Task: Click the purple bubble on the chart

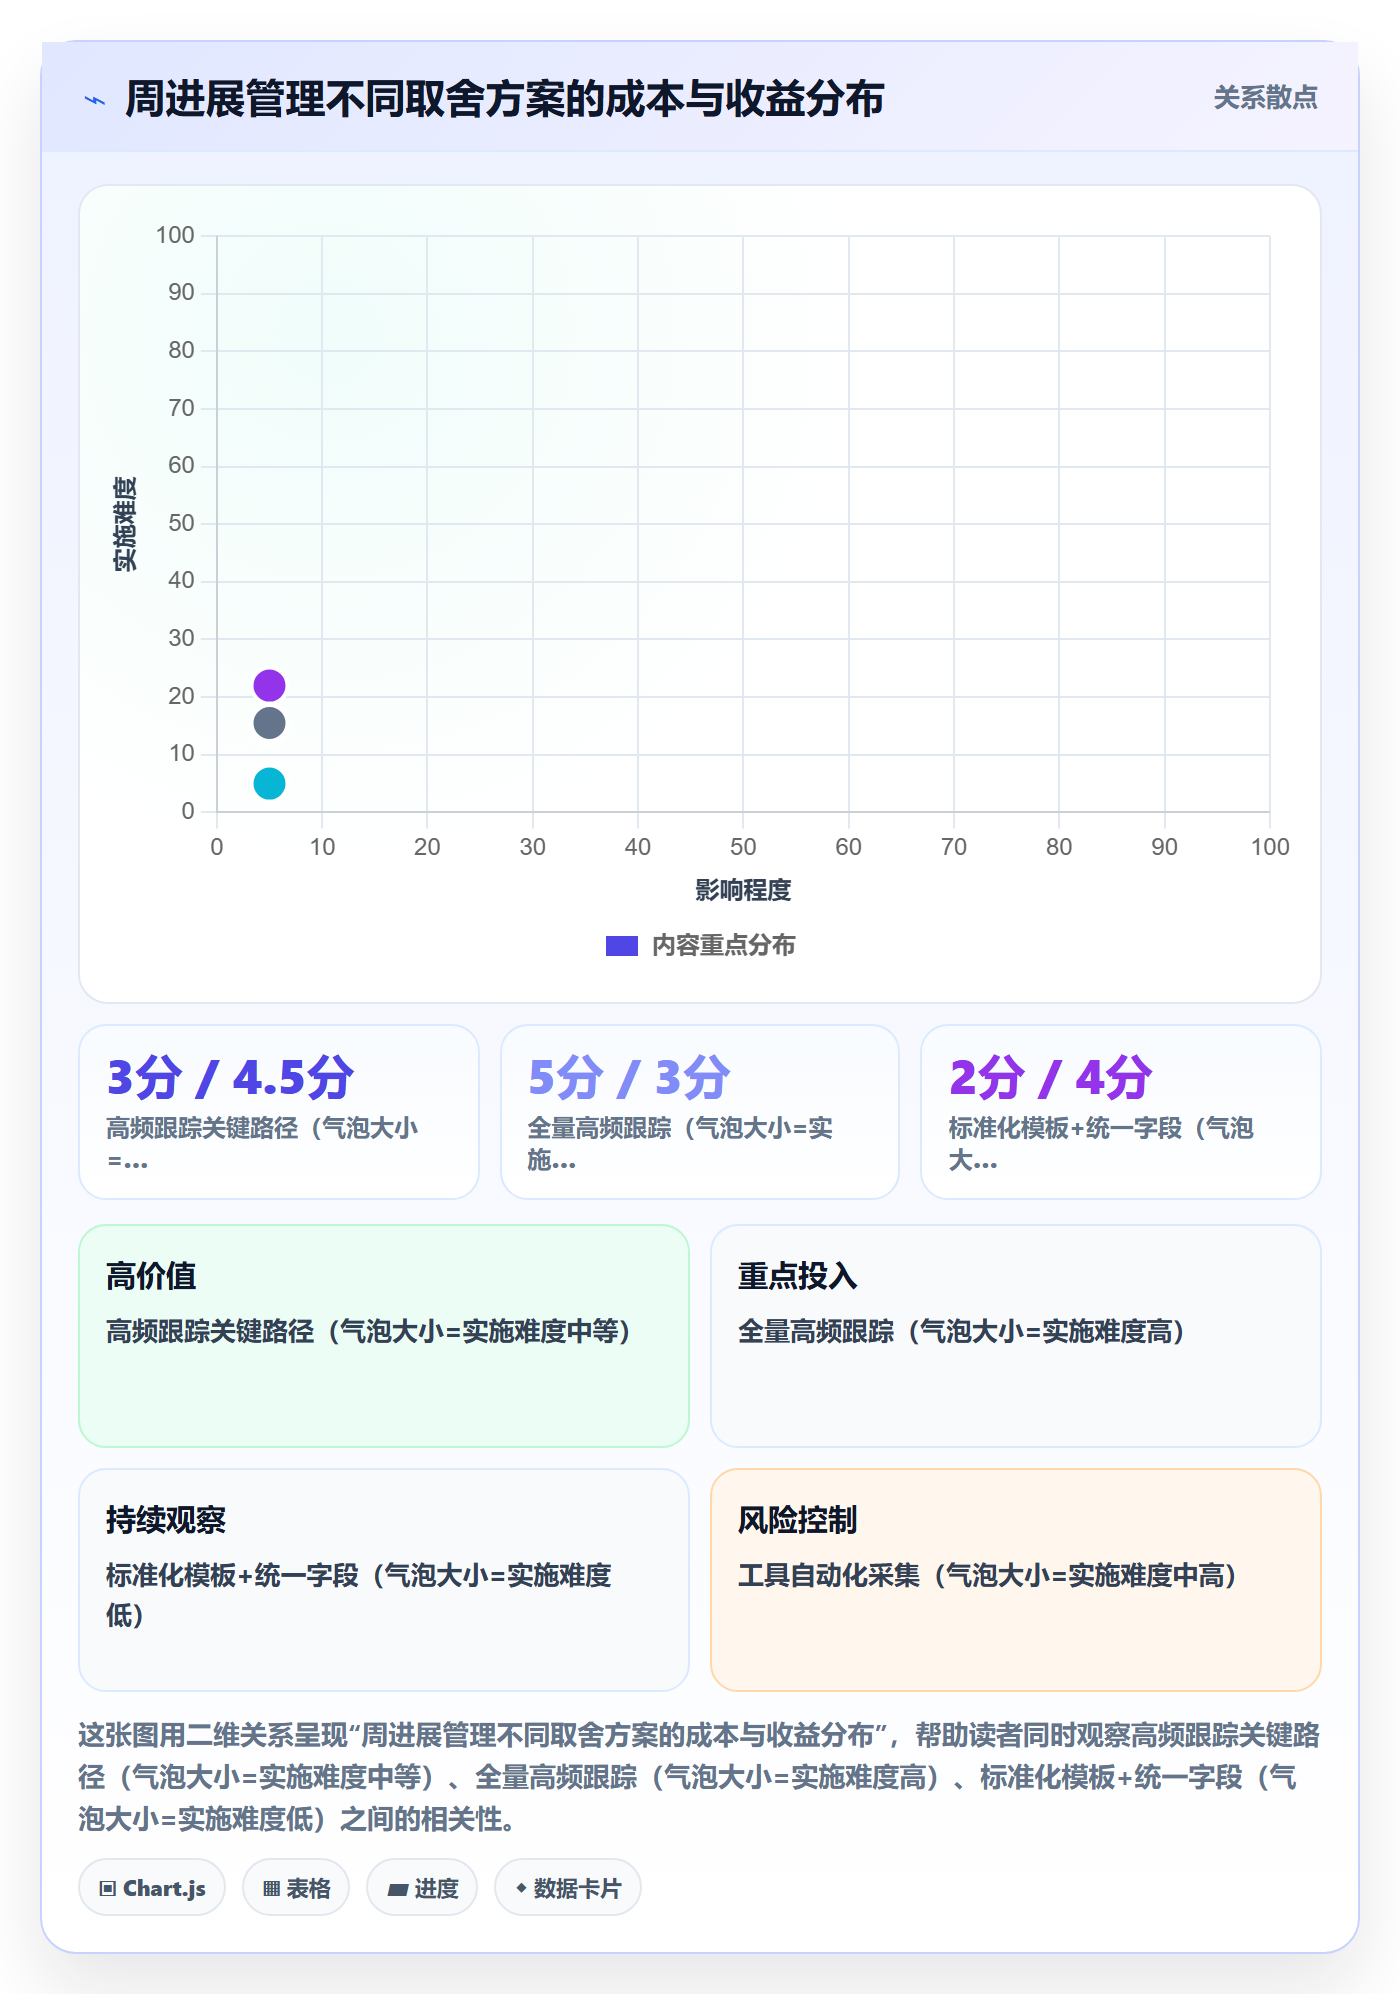Action: click(x=269, y=685)
